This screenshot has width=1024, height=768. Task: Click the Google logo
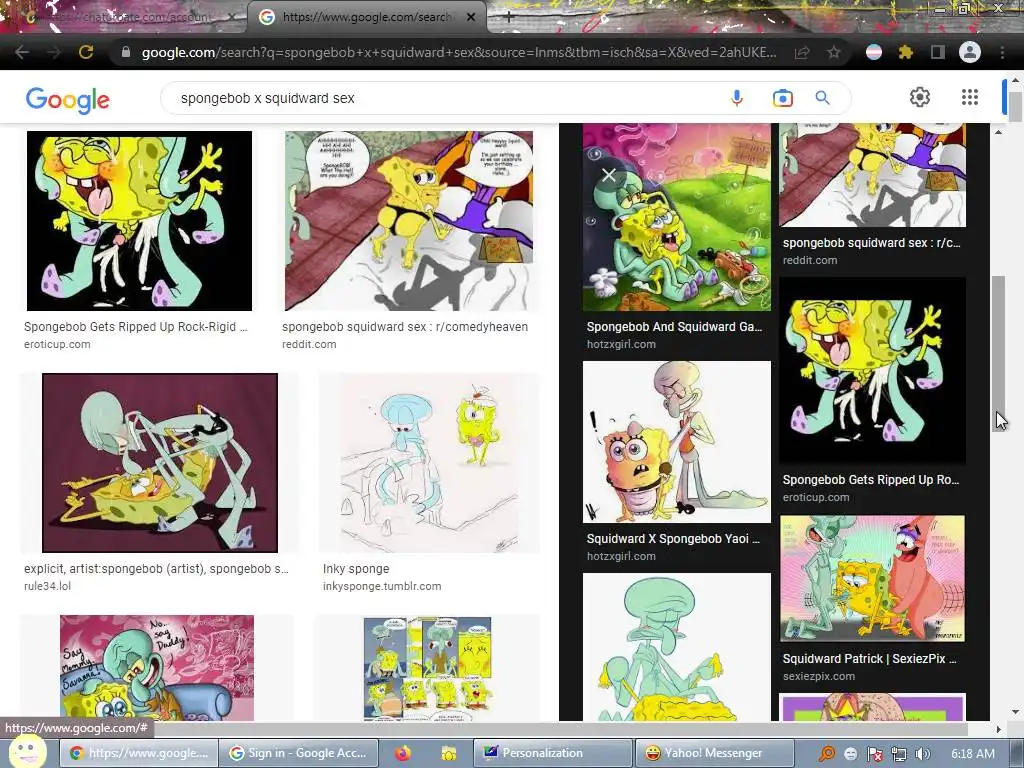[x=68, y=100]
